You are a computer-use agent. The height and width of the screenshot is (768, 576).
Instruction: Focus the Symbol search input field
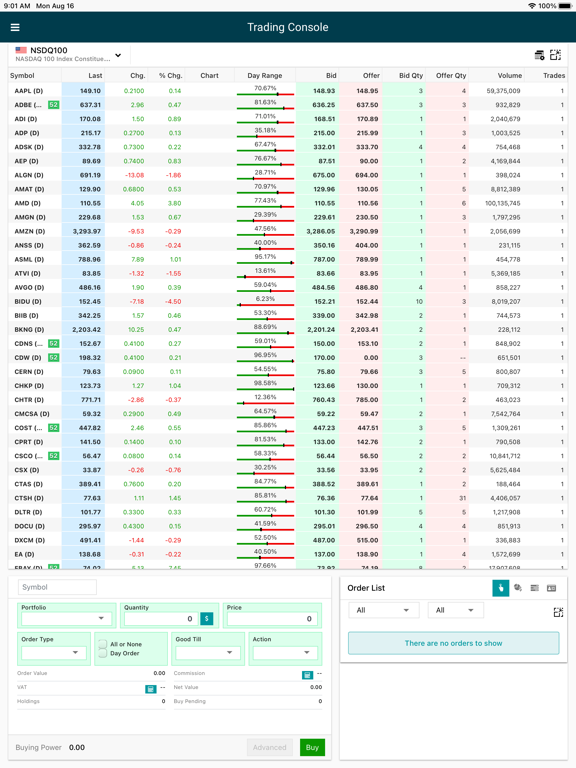[x=57, y=587]
